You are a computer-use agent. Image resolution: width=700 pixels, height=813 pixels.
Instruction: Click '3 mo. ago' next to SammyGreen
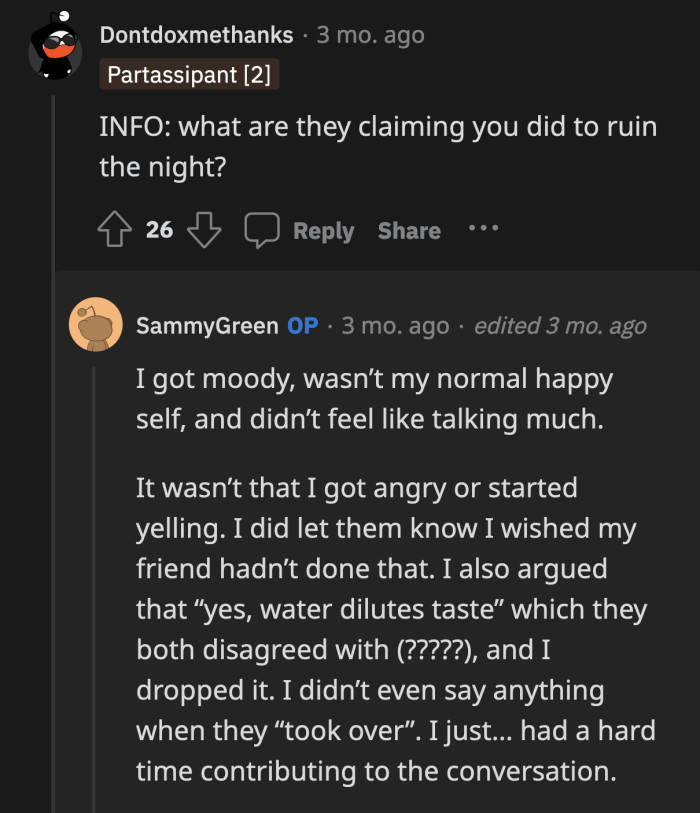coord(397,325)
